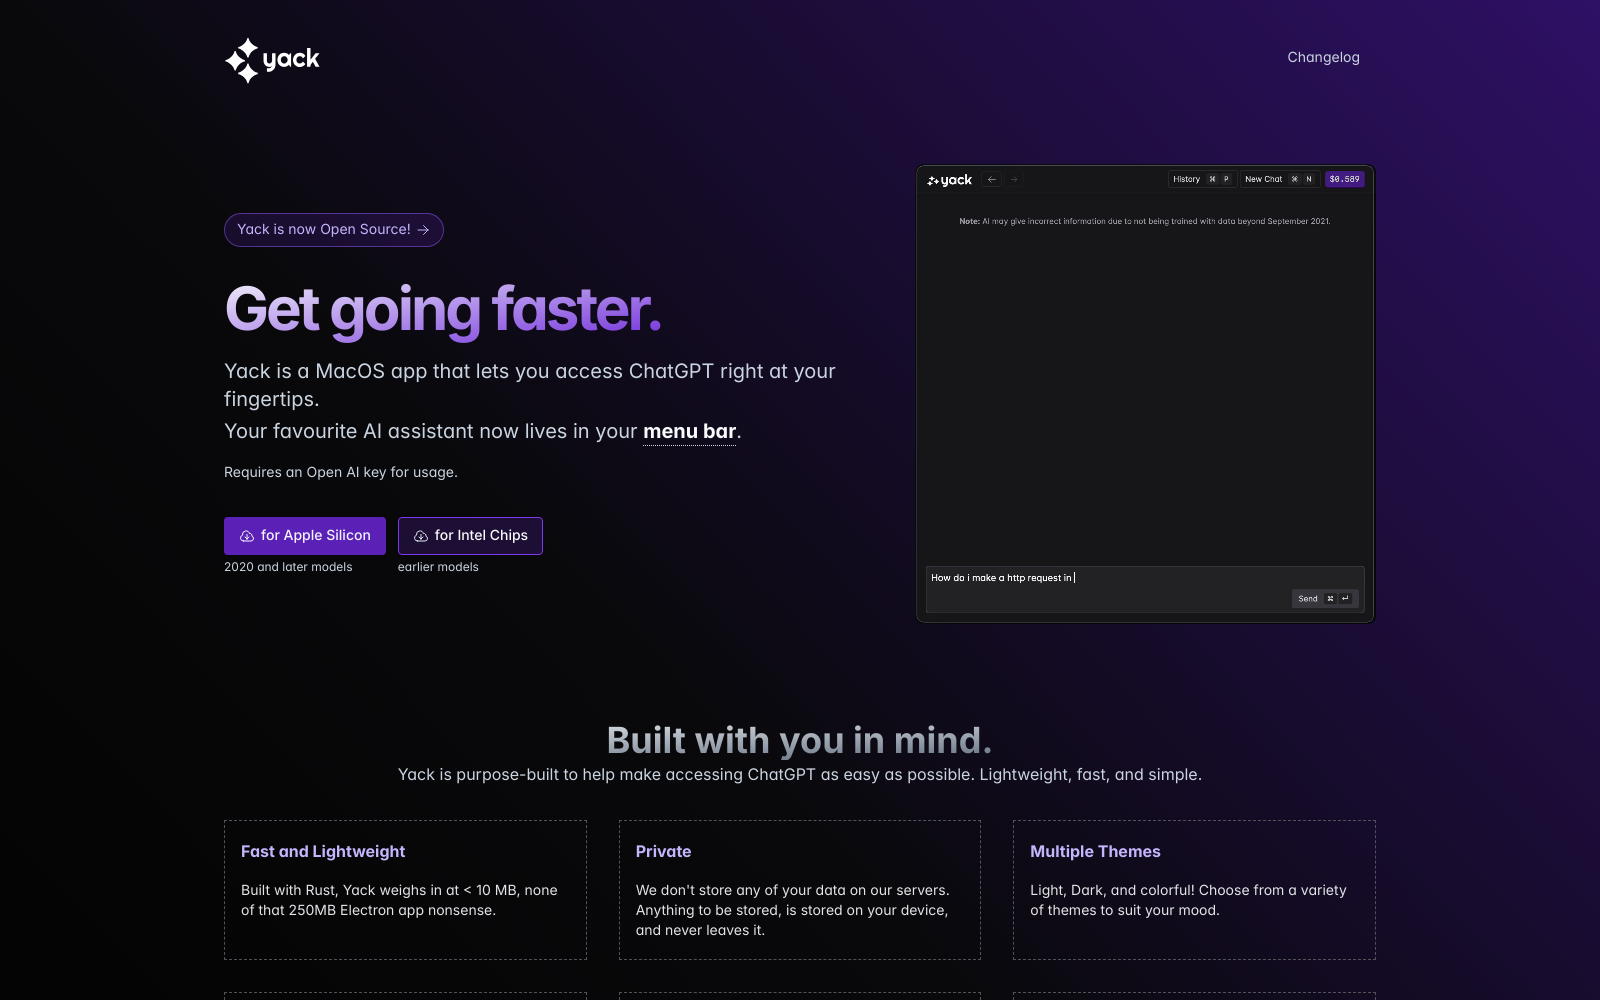1600x1000 pixels.
Task: Download Yack for Apple Silicon
Action: point(305,536)
